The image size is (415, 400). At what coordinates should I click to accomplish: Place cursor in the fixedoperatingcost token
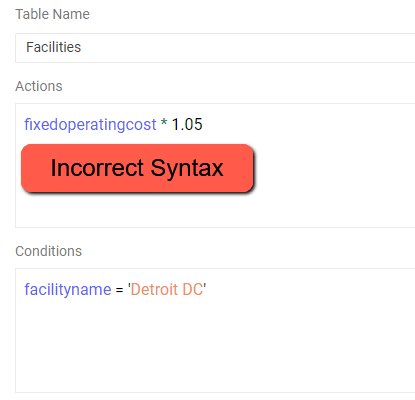90,125
